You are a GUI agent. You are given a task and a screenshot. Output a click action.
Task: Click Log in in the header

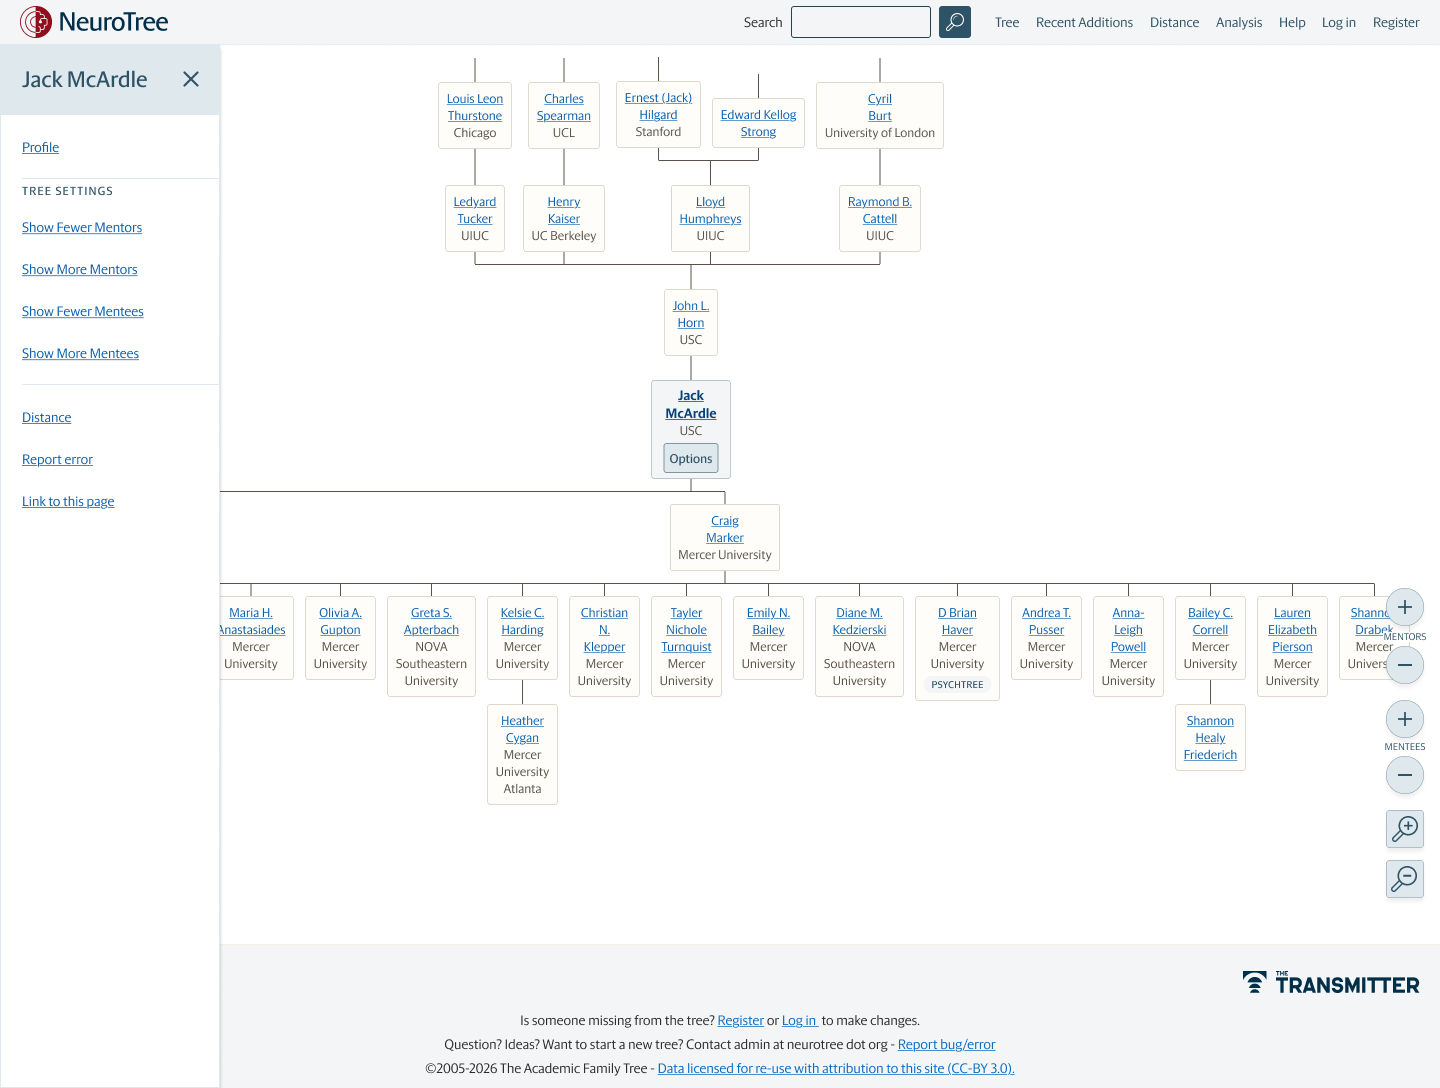coord(1339,22)
